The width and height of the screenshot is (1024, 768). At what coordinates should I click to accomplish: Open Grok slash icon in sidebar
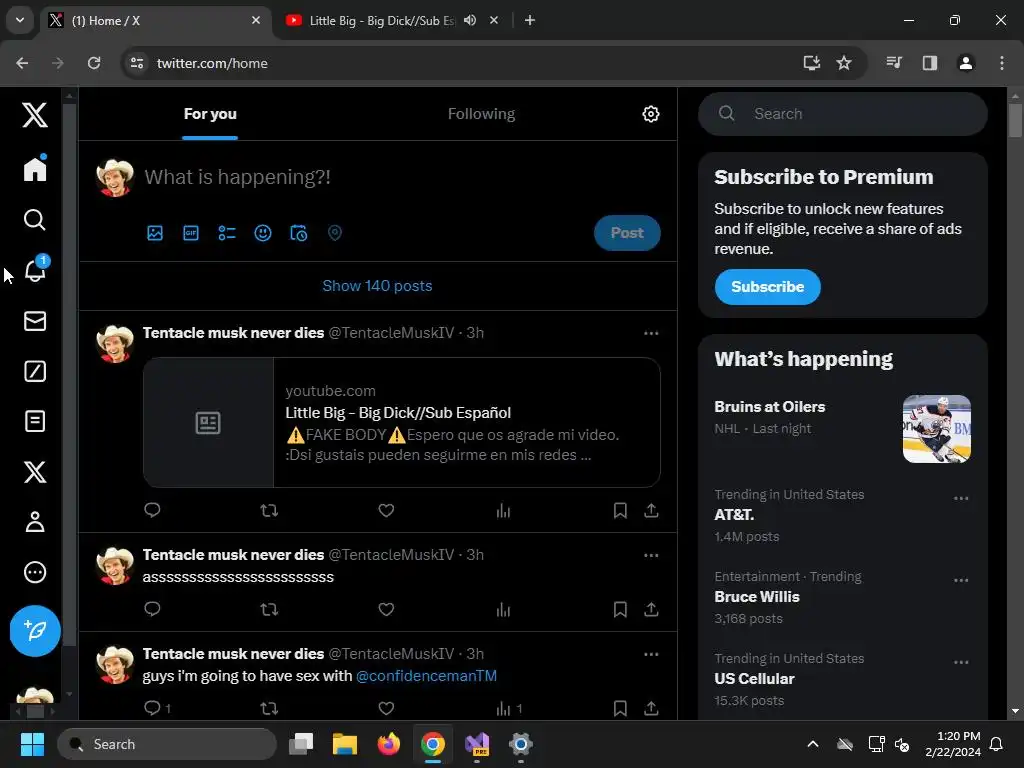pos(35,371)
